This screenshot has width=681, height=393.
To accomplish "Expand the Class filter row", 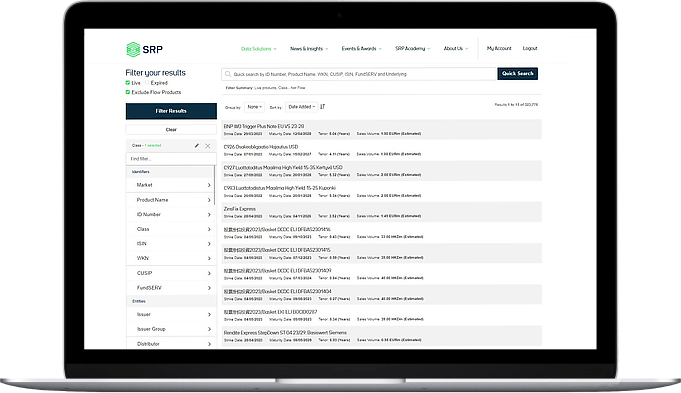I will [x=170, y=229].
